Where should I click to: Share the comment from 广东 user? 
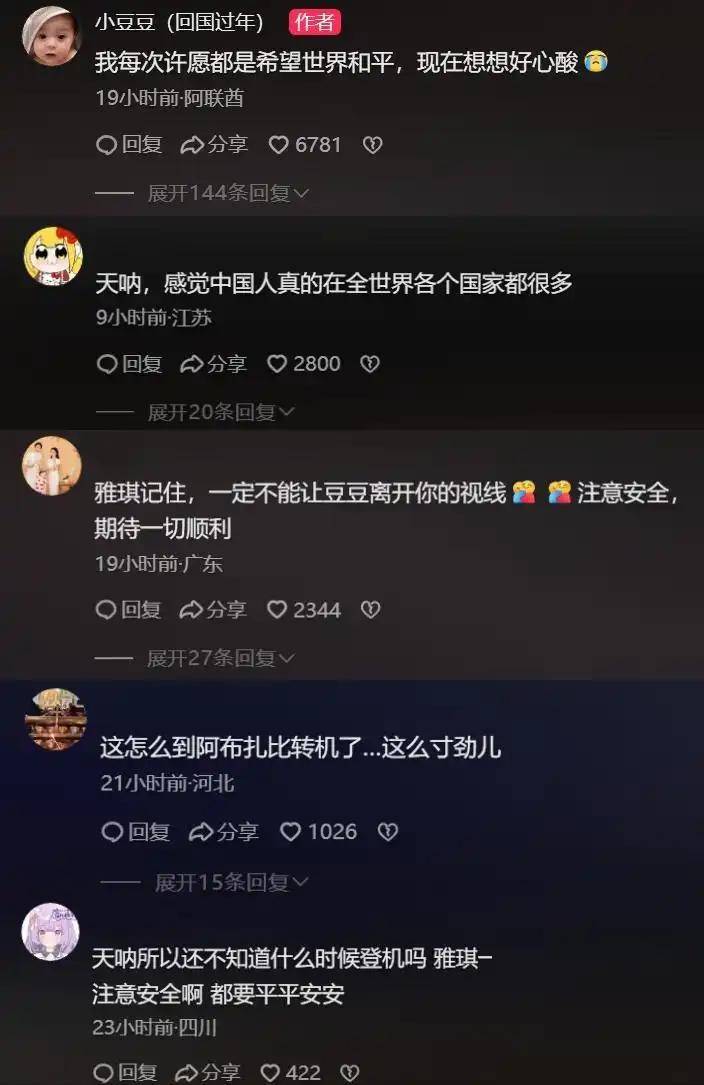coord(213,610)
